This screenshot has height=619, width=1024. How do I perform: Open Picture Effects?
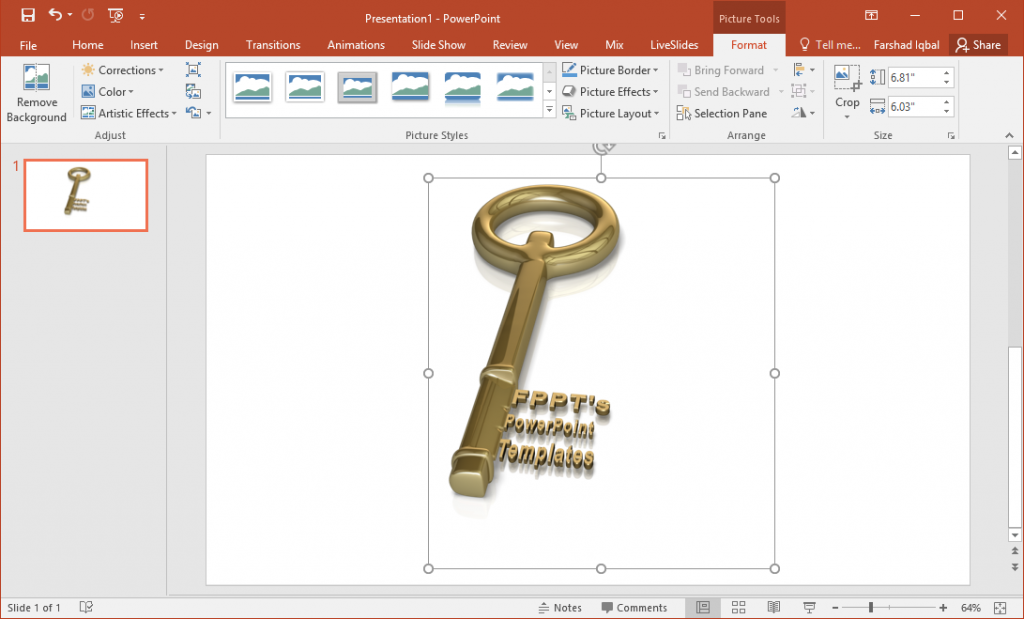611,91
